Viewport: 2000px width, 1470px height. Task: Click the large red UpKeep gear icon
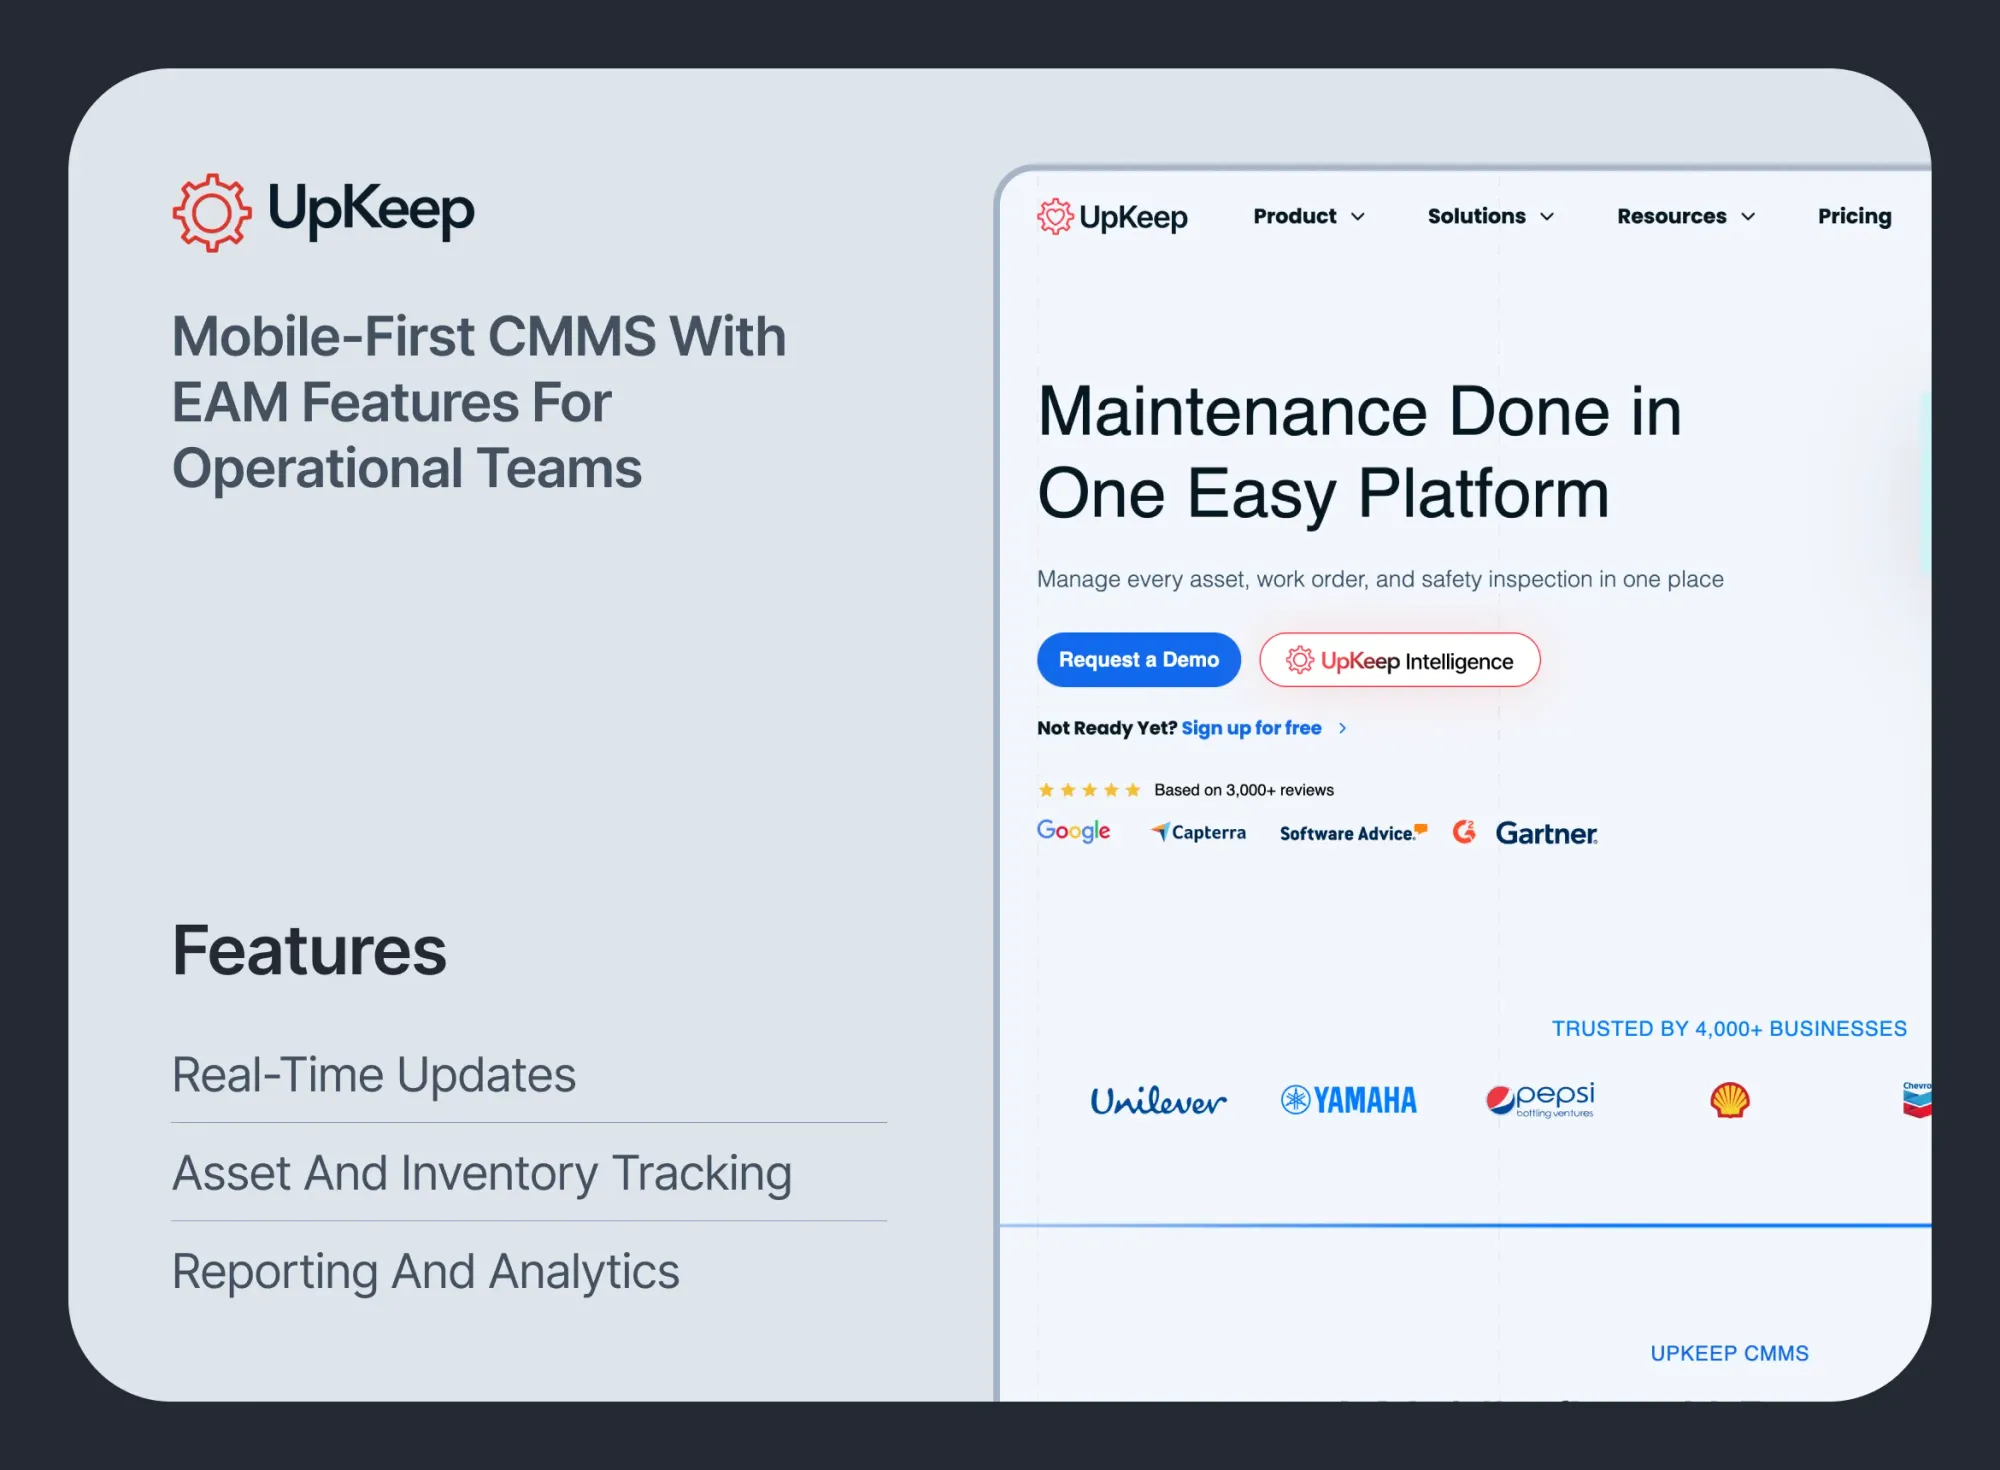pos(211,212)
